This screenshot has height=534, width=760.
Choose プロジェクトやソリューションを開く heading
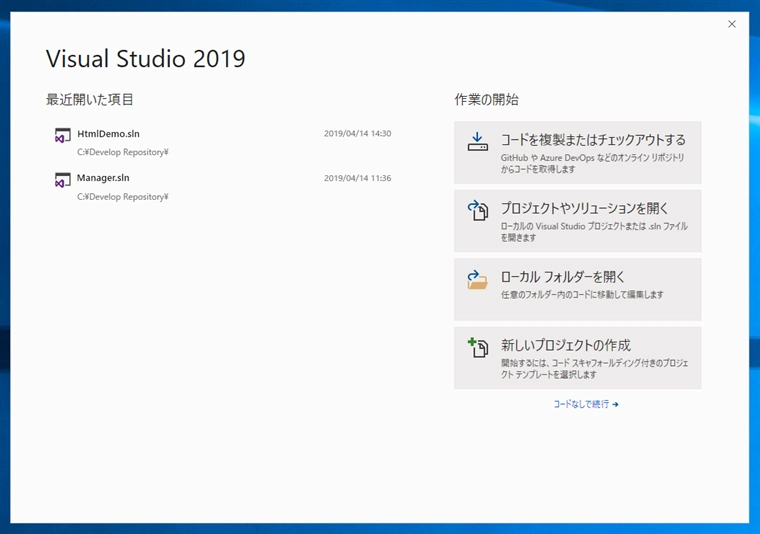pos(585,208)
